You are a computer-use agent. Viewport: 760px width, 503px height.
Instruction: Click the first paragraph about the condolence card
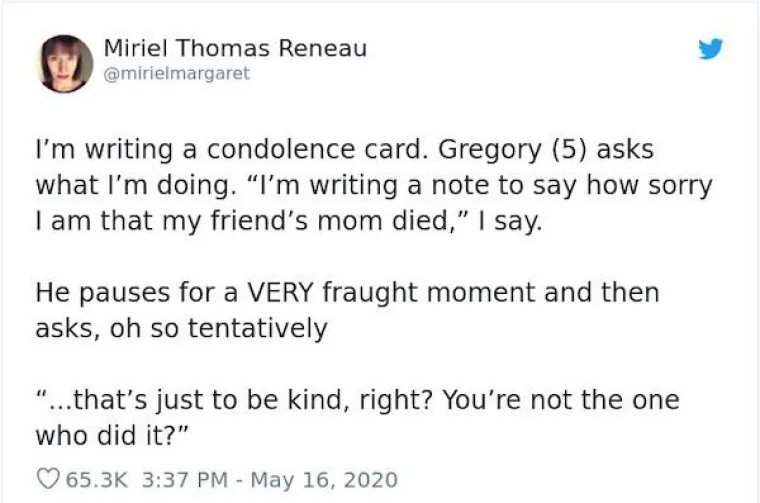tap(340, 185)
